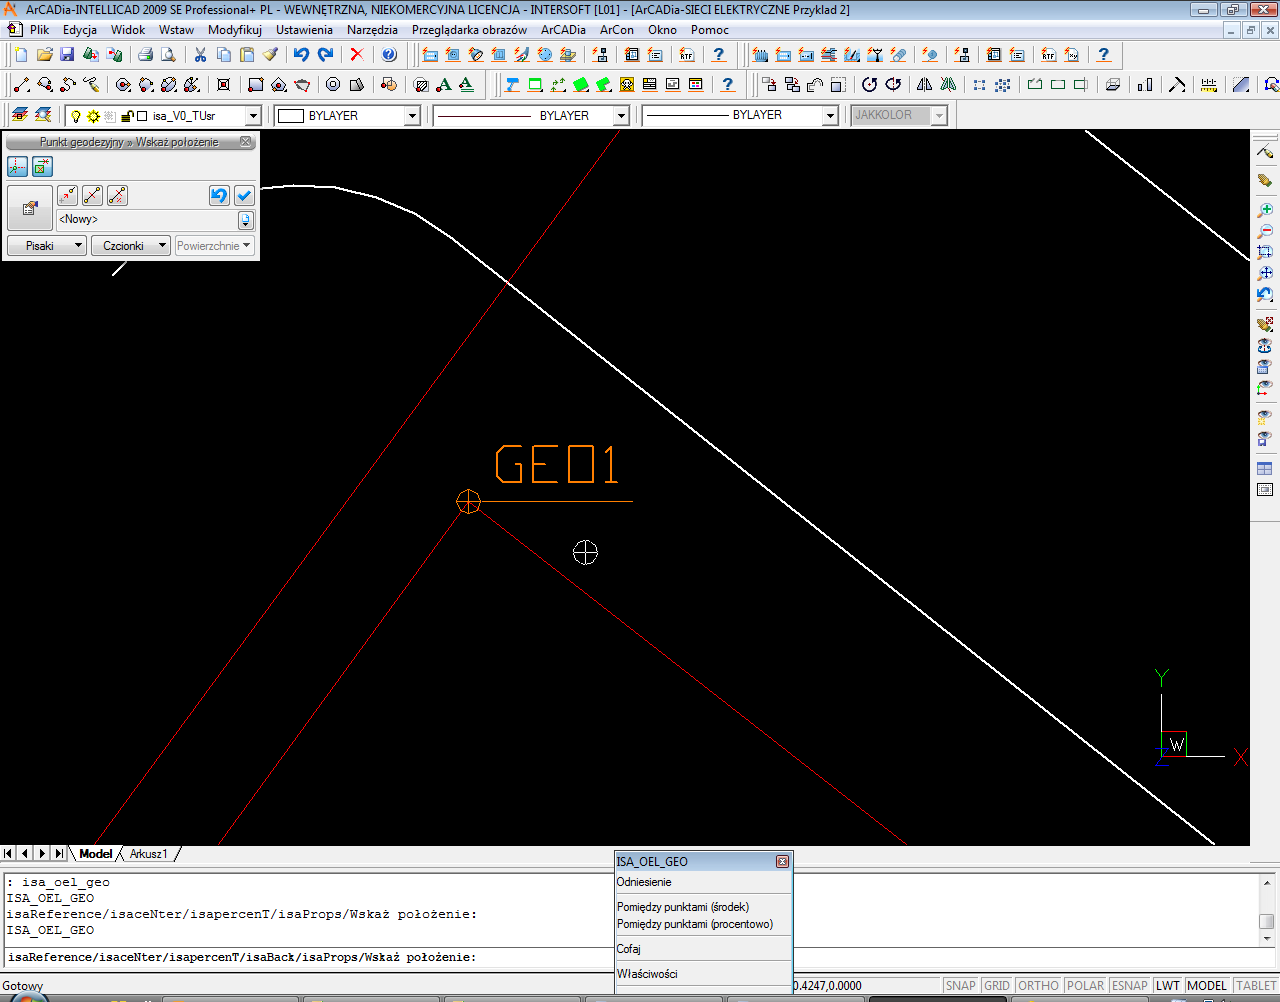The height and width of the screenshot is (1002, 1280).
Task: Toggle TABLET mode in status bar
Action: tap(1255, 986)
